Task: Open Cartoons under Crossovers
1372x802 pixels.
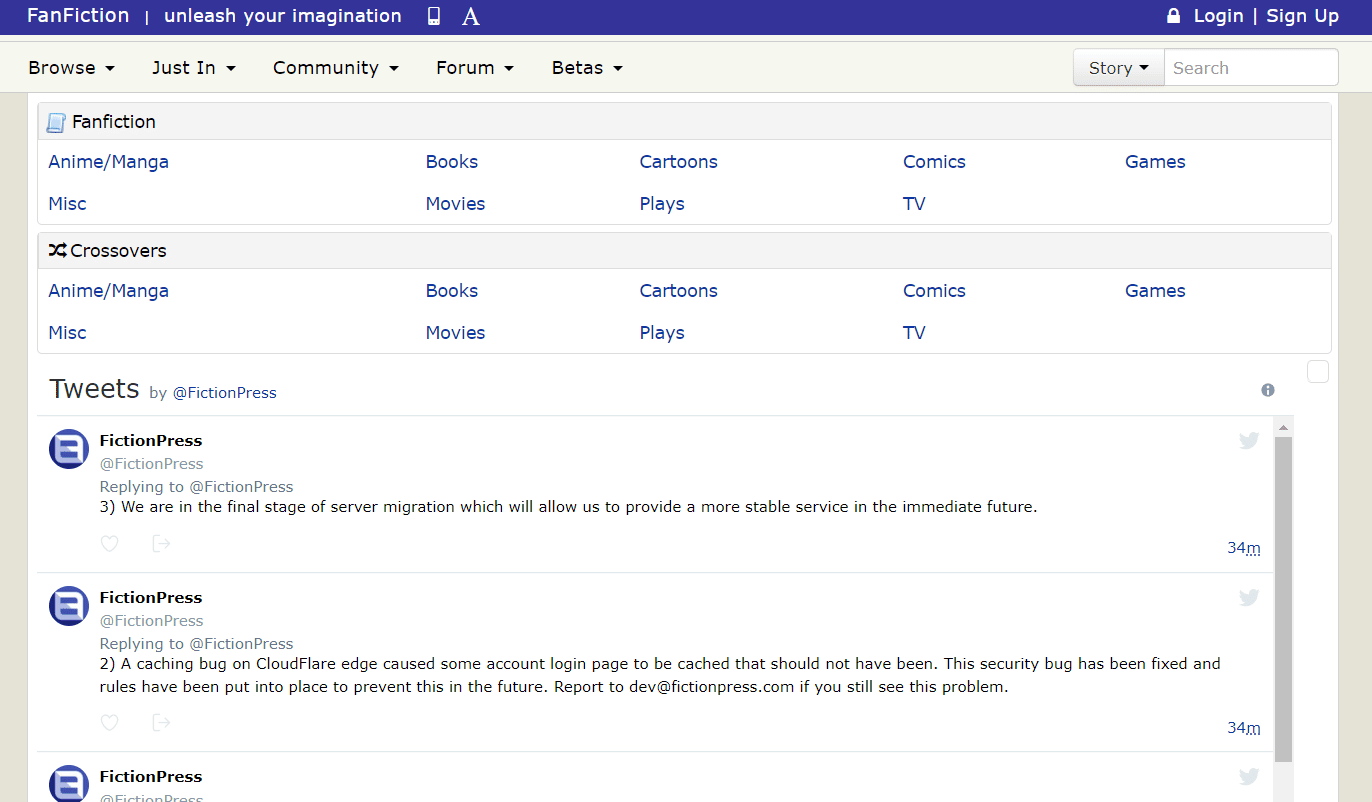Action: pos(679,291)
